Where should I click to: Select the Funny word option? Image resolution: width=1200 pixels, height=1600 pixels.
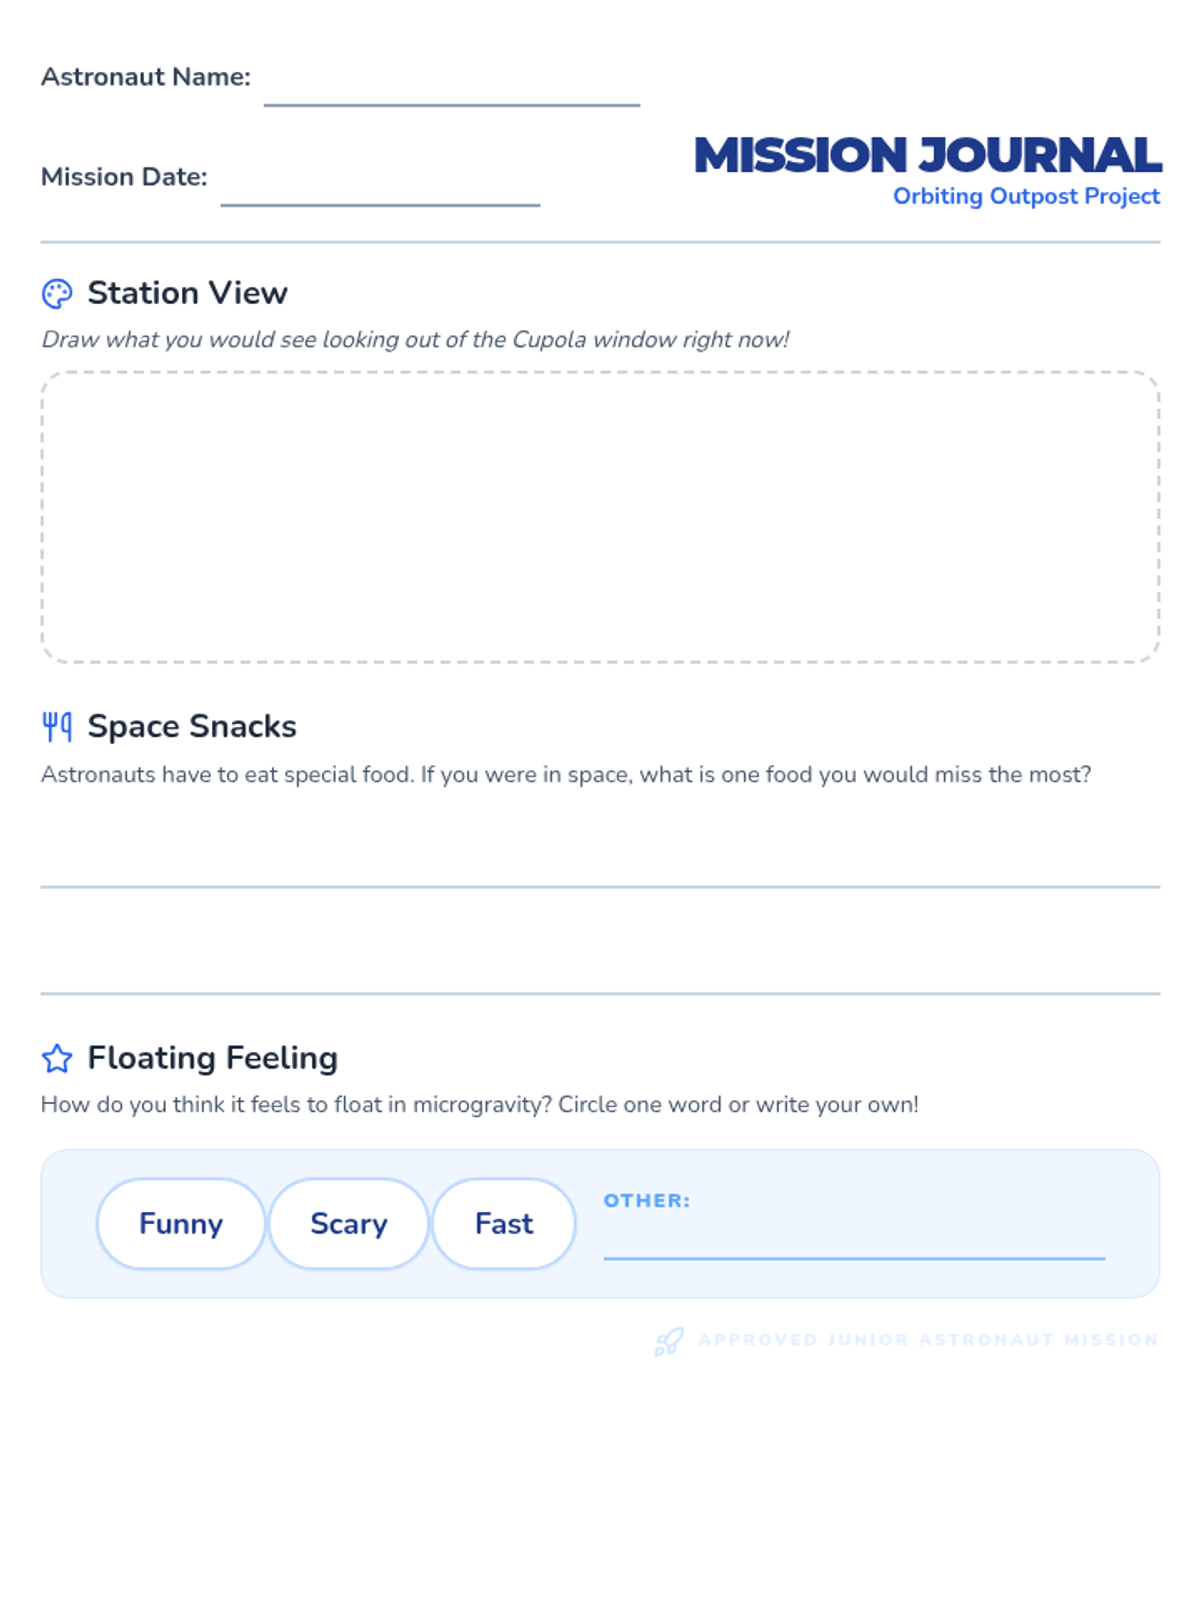[x=181, y=1224]
